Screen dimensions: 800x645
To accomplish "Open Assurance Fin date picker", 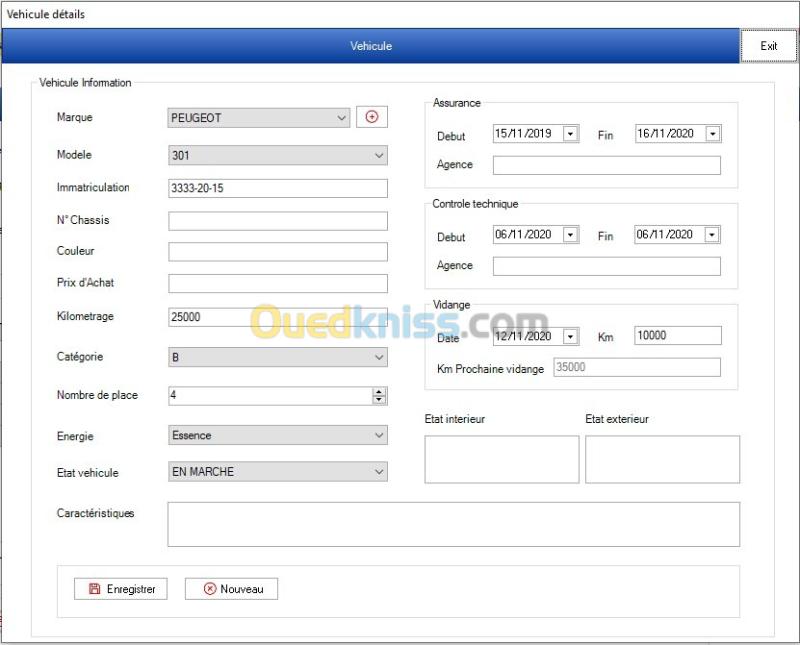I will [x=713, y=134].
